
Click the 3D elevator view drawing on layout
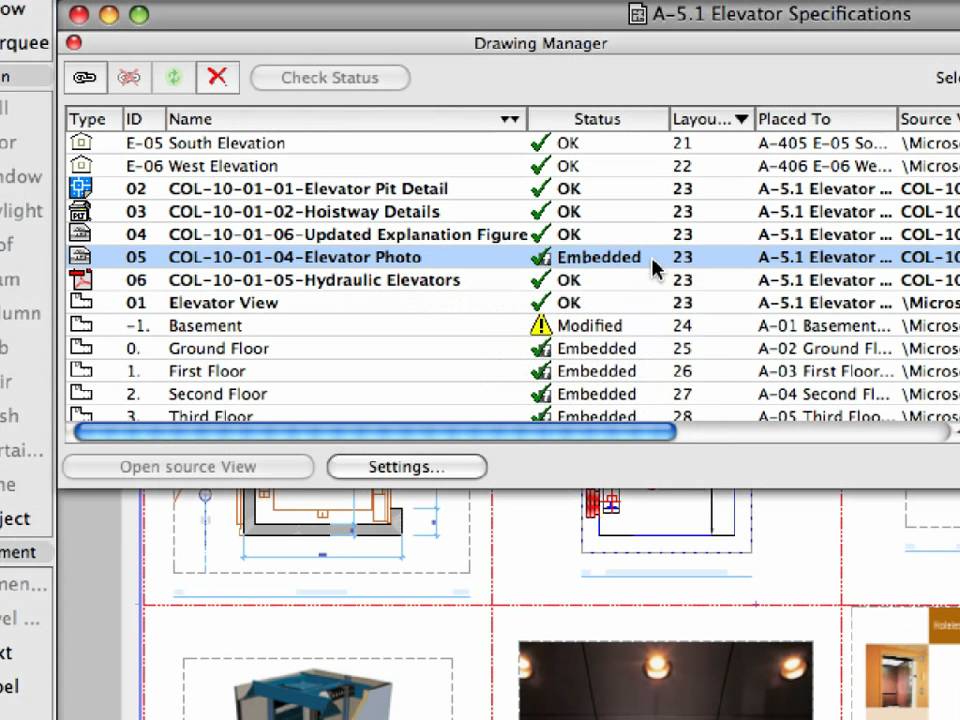click(318, 689)
